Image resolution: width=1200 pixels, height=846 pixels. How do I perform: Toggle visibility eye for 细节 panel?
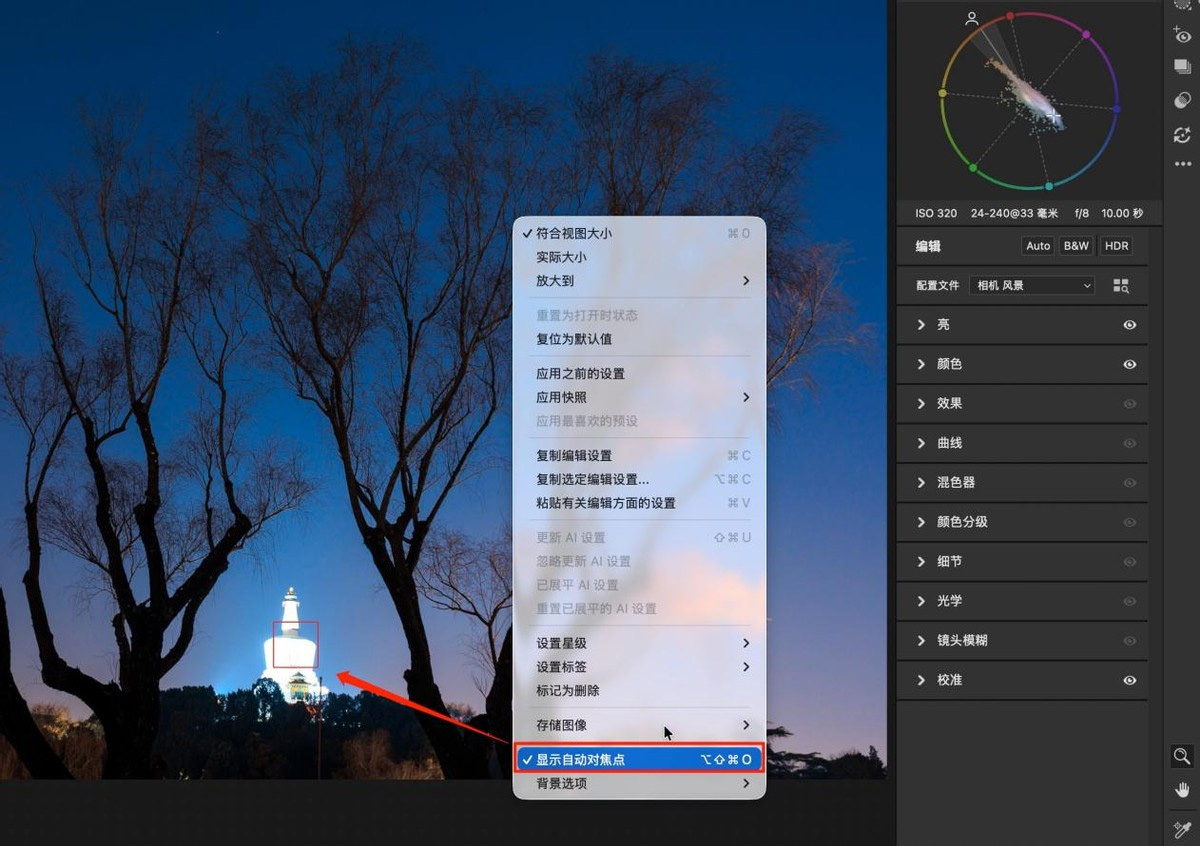click(x=1130, y=562)
